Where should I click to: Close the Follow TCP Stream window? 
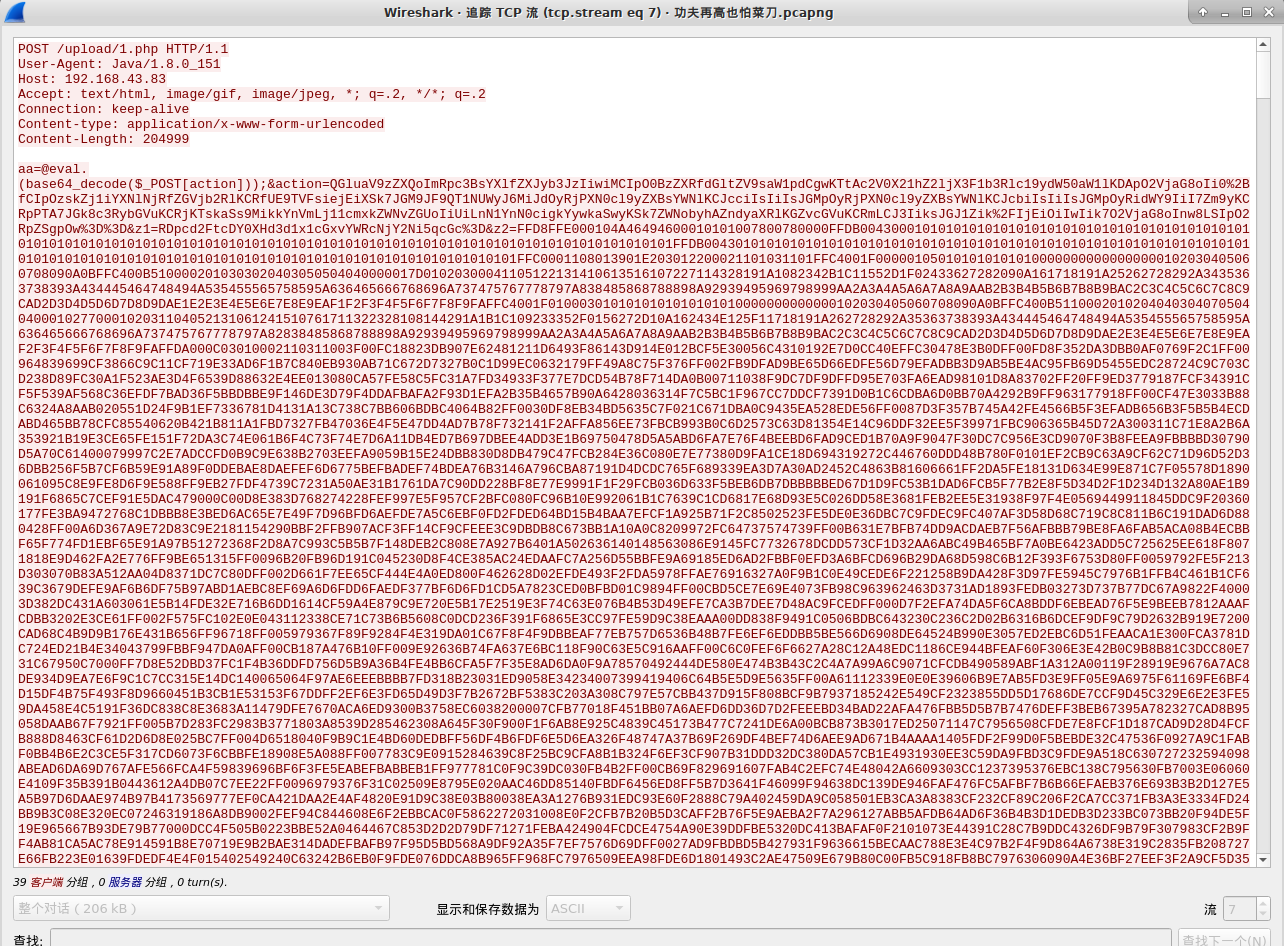pyautogui.click(x=1269, y=12)
